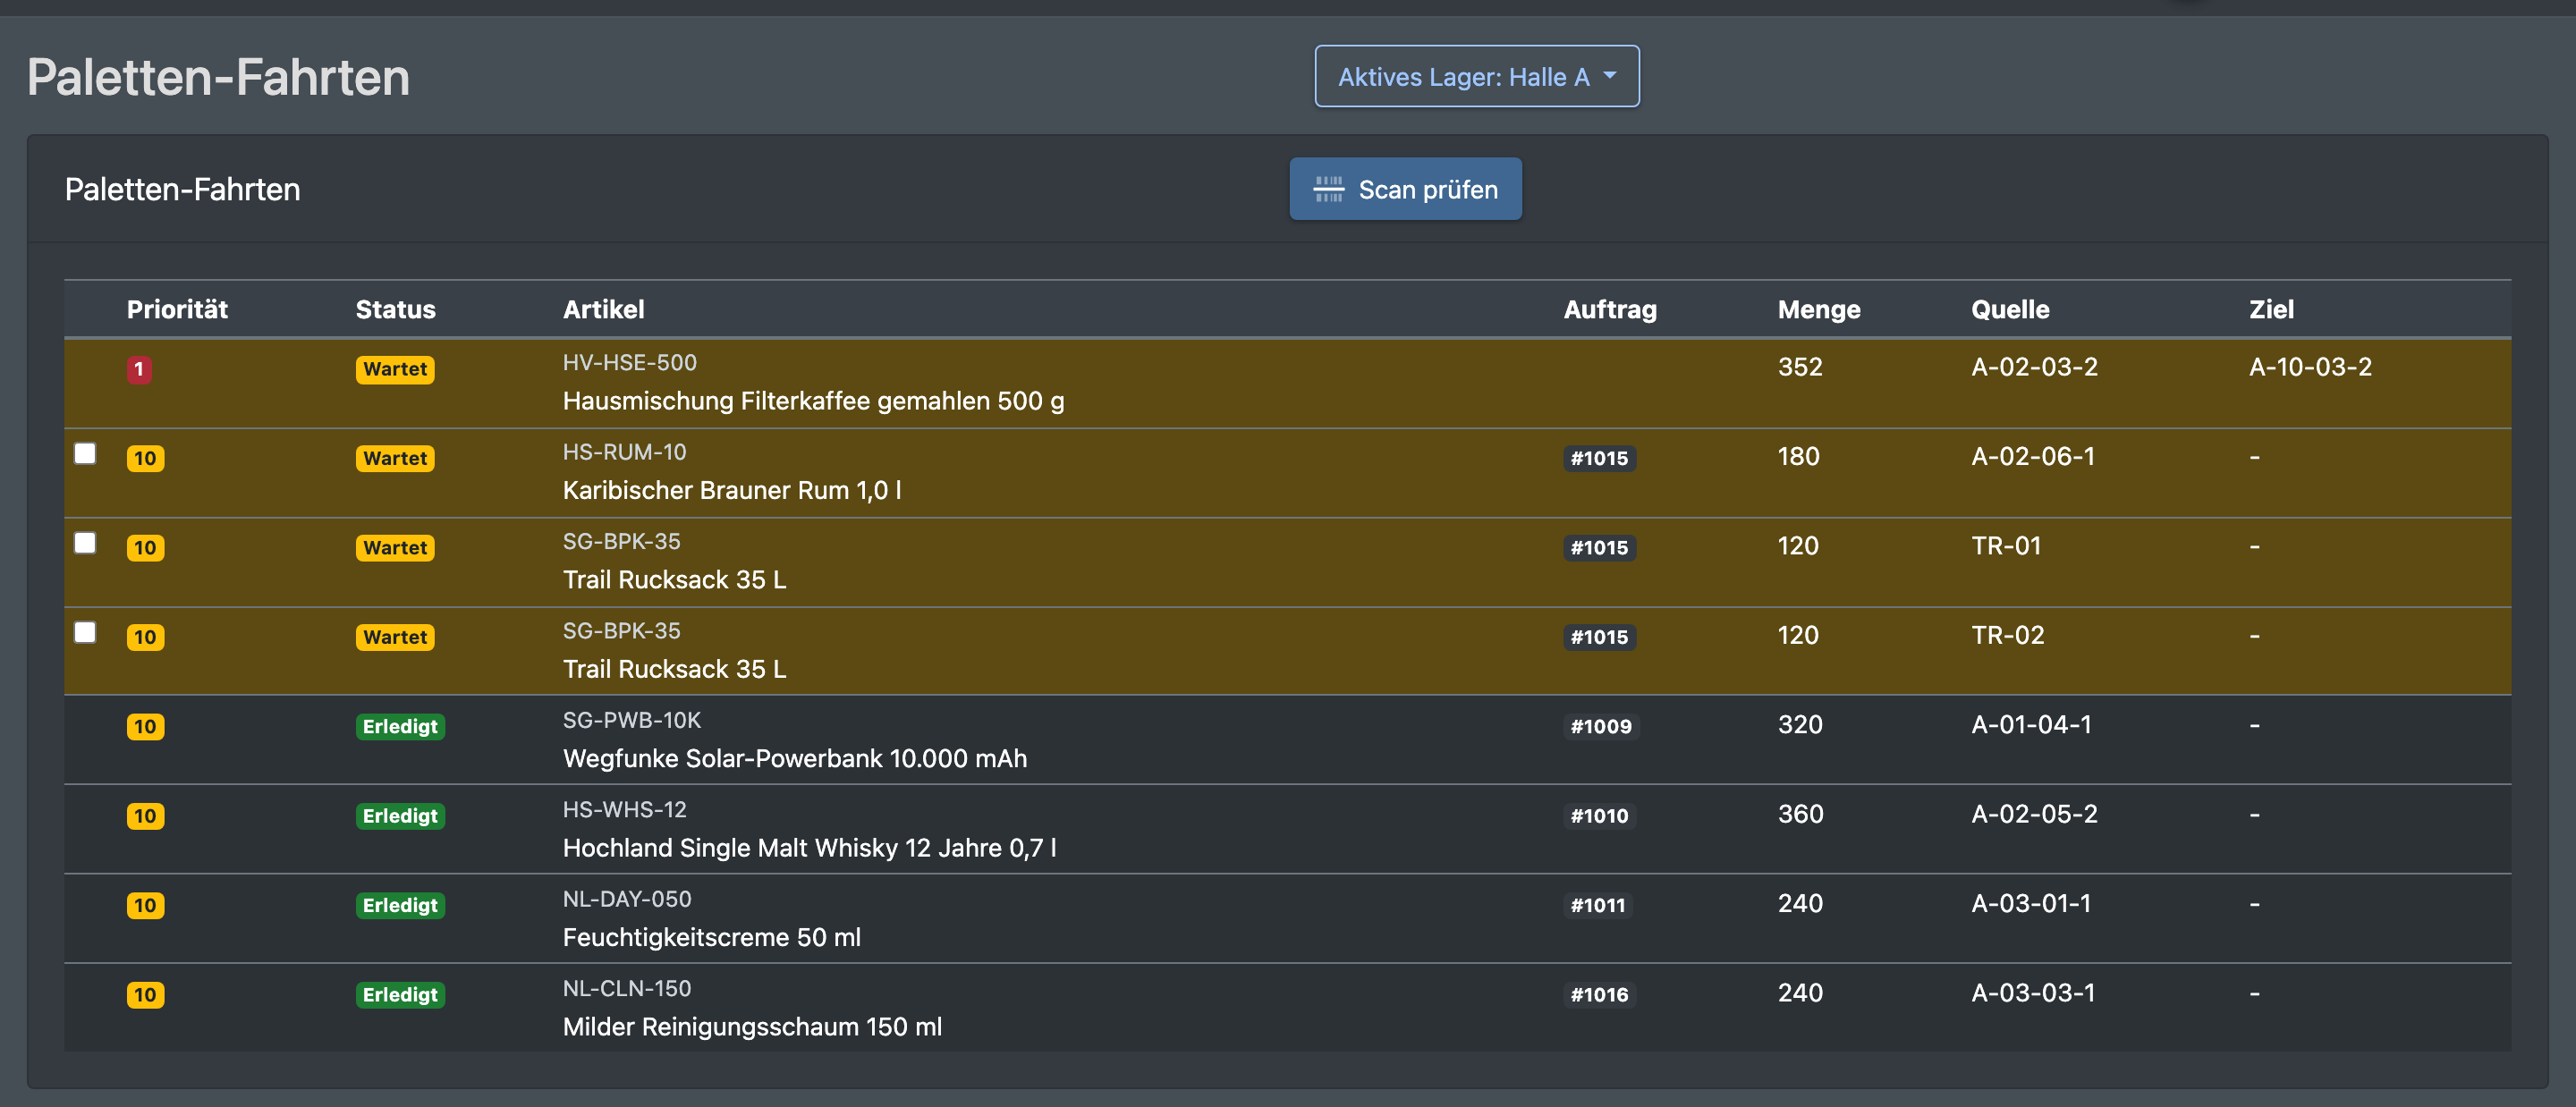Click the Wartet badge in the HV-HSE-500 row

pyautogui.click(x=395, y=369)
